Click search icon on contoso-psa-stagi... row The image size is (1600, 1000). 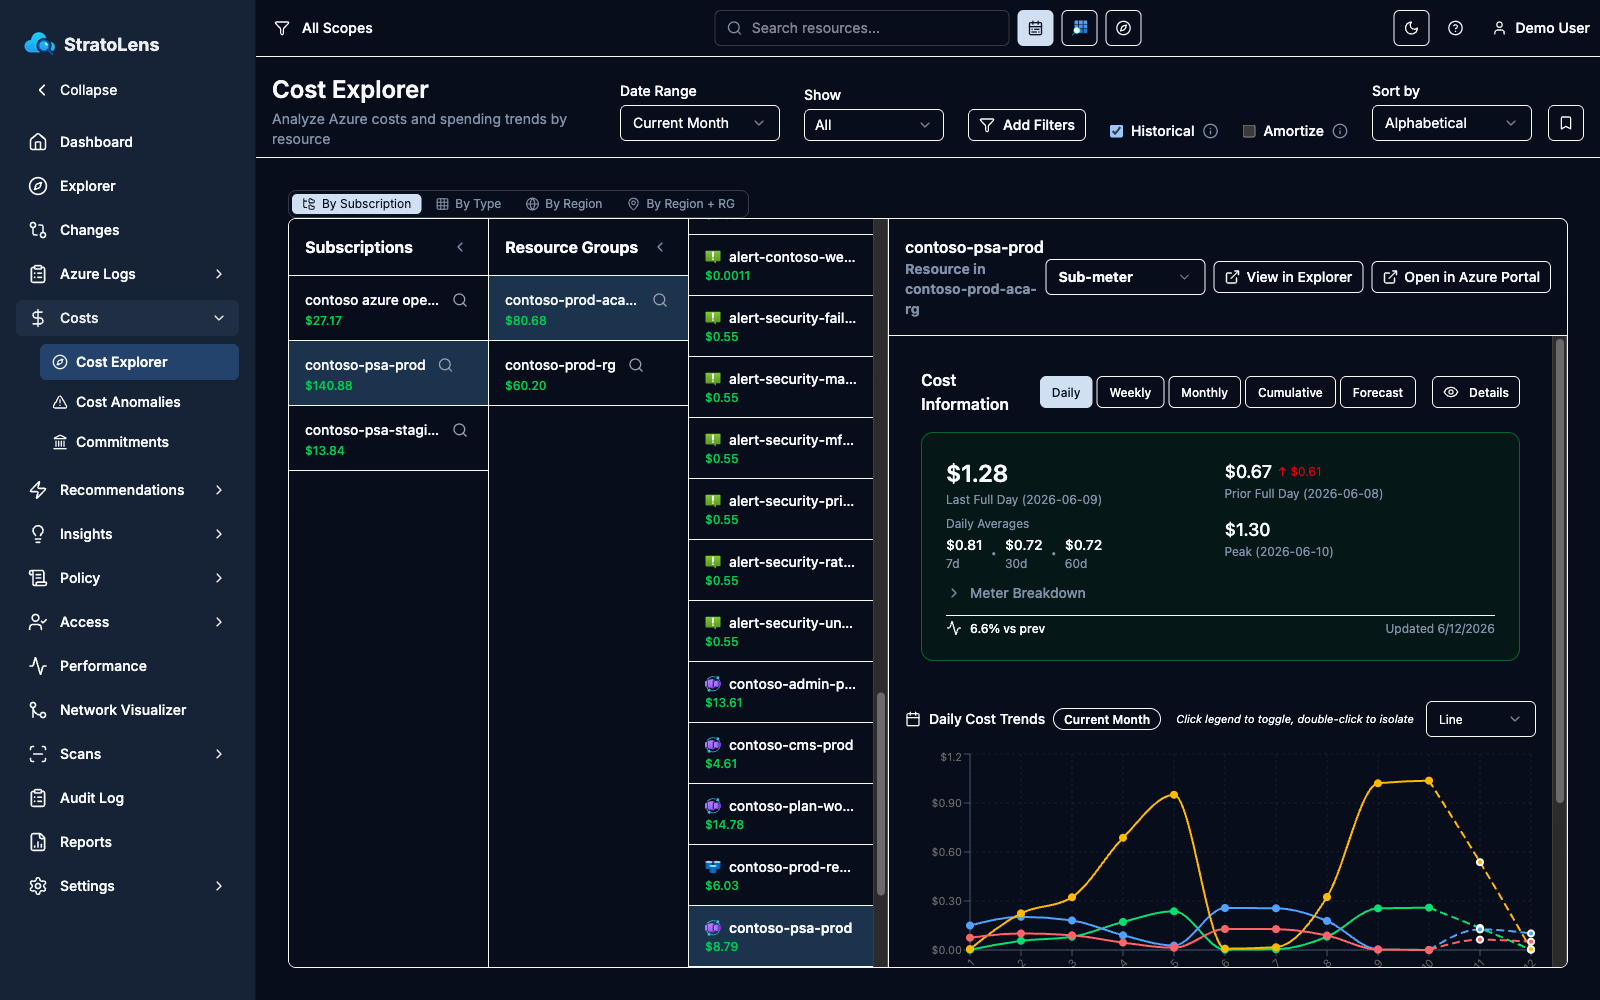(460, 430)
